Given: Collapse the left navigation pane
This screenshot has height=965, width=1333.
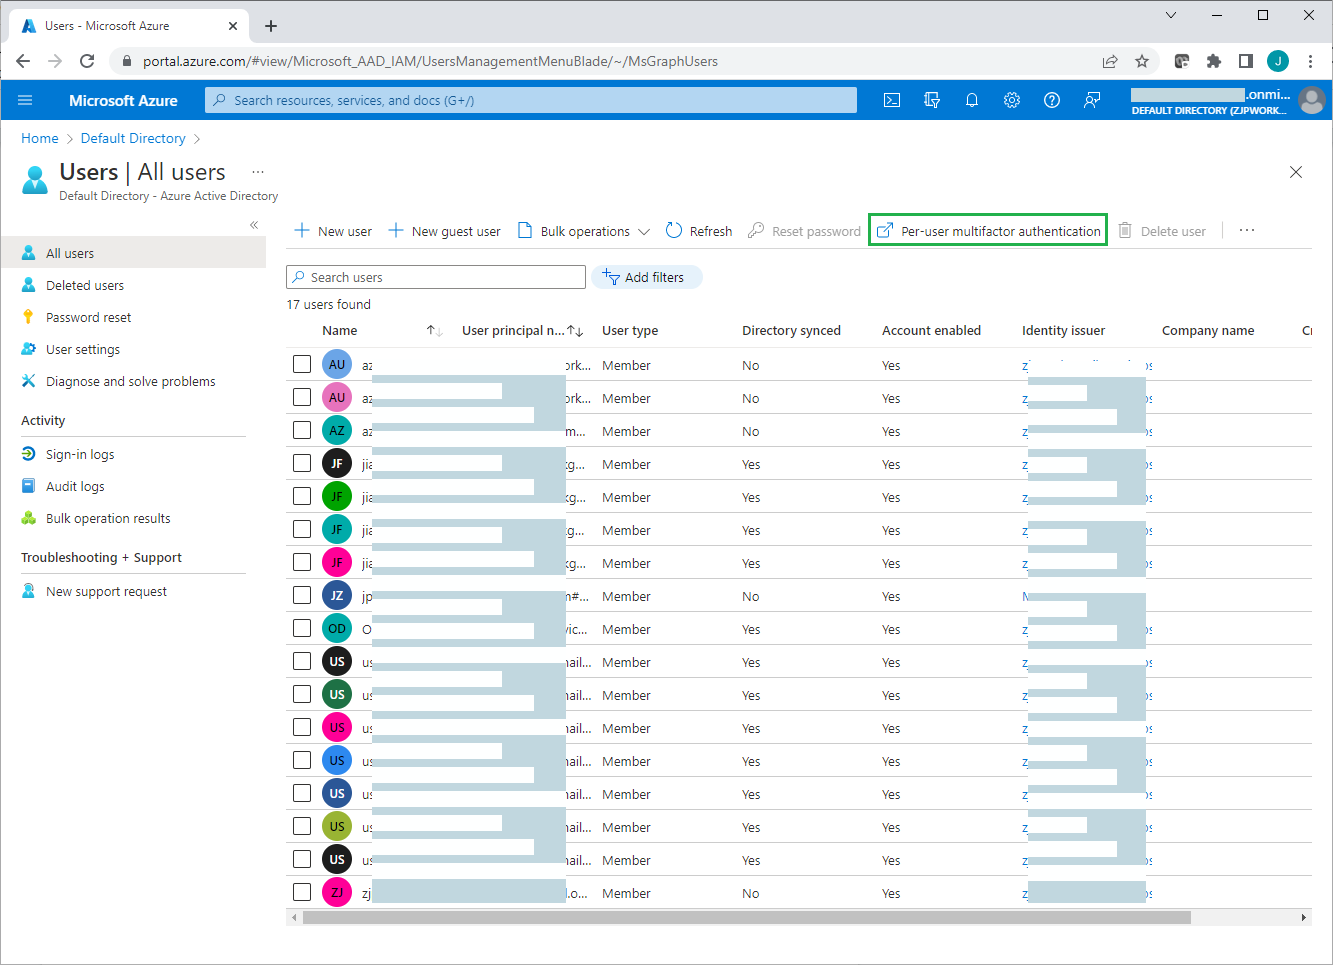Looking at the screenshot, I should click(x=254, y=225).
